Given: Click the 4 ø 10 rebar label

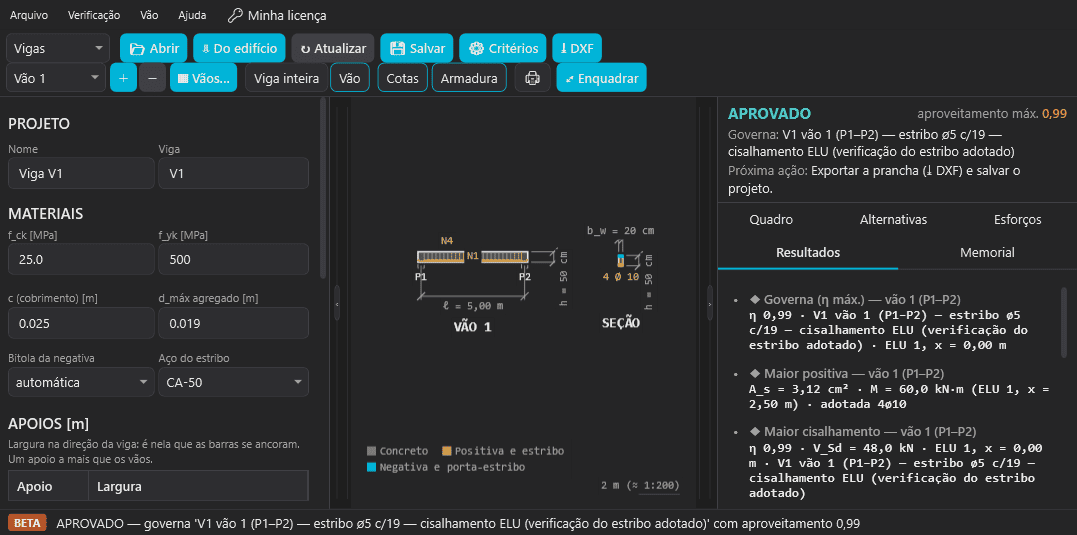Looking at the screenshot, I should 621,277.
